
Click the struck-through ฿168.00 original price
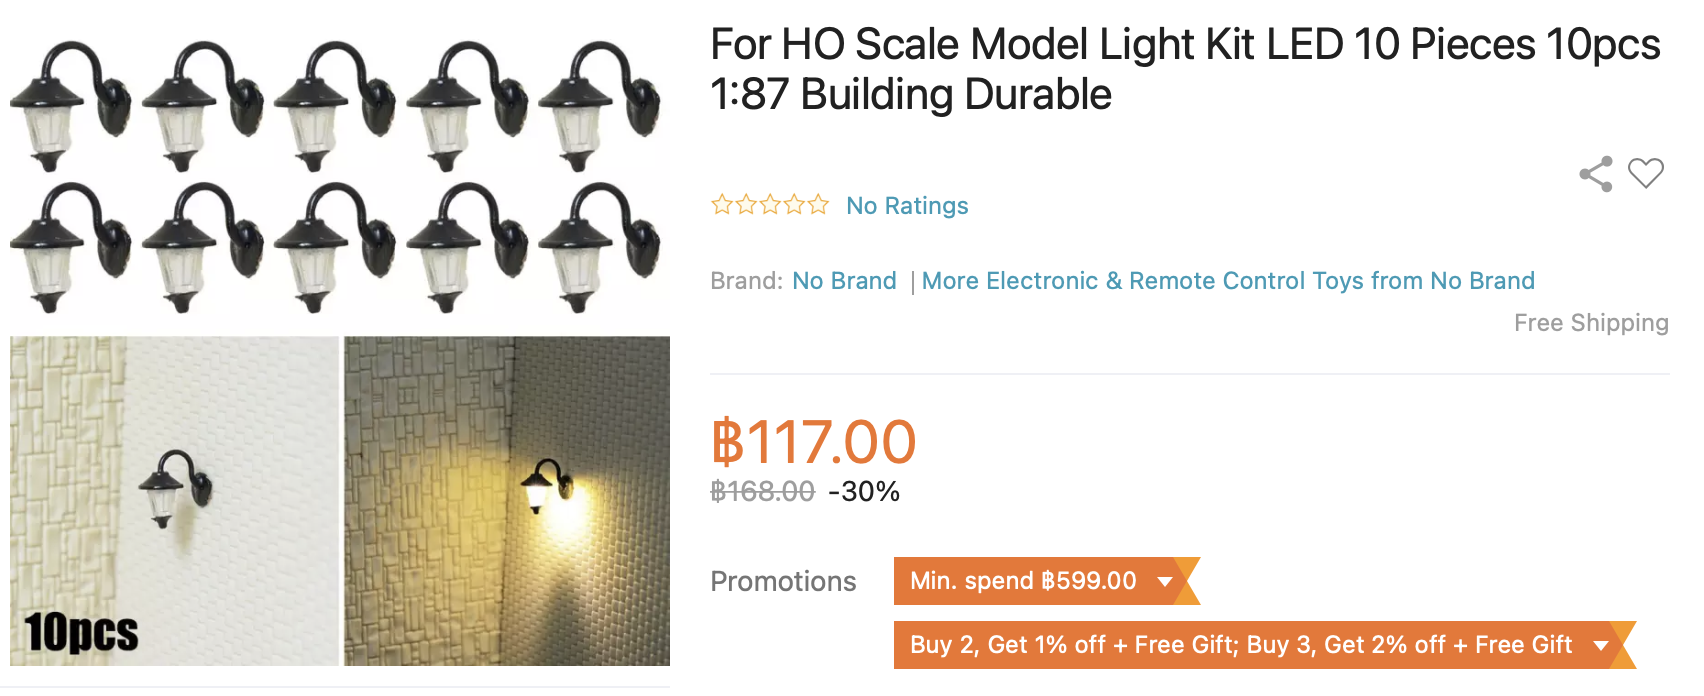tap(762, 491)
